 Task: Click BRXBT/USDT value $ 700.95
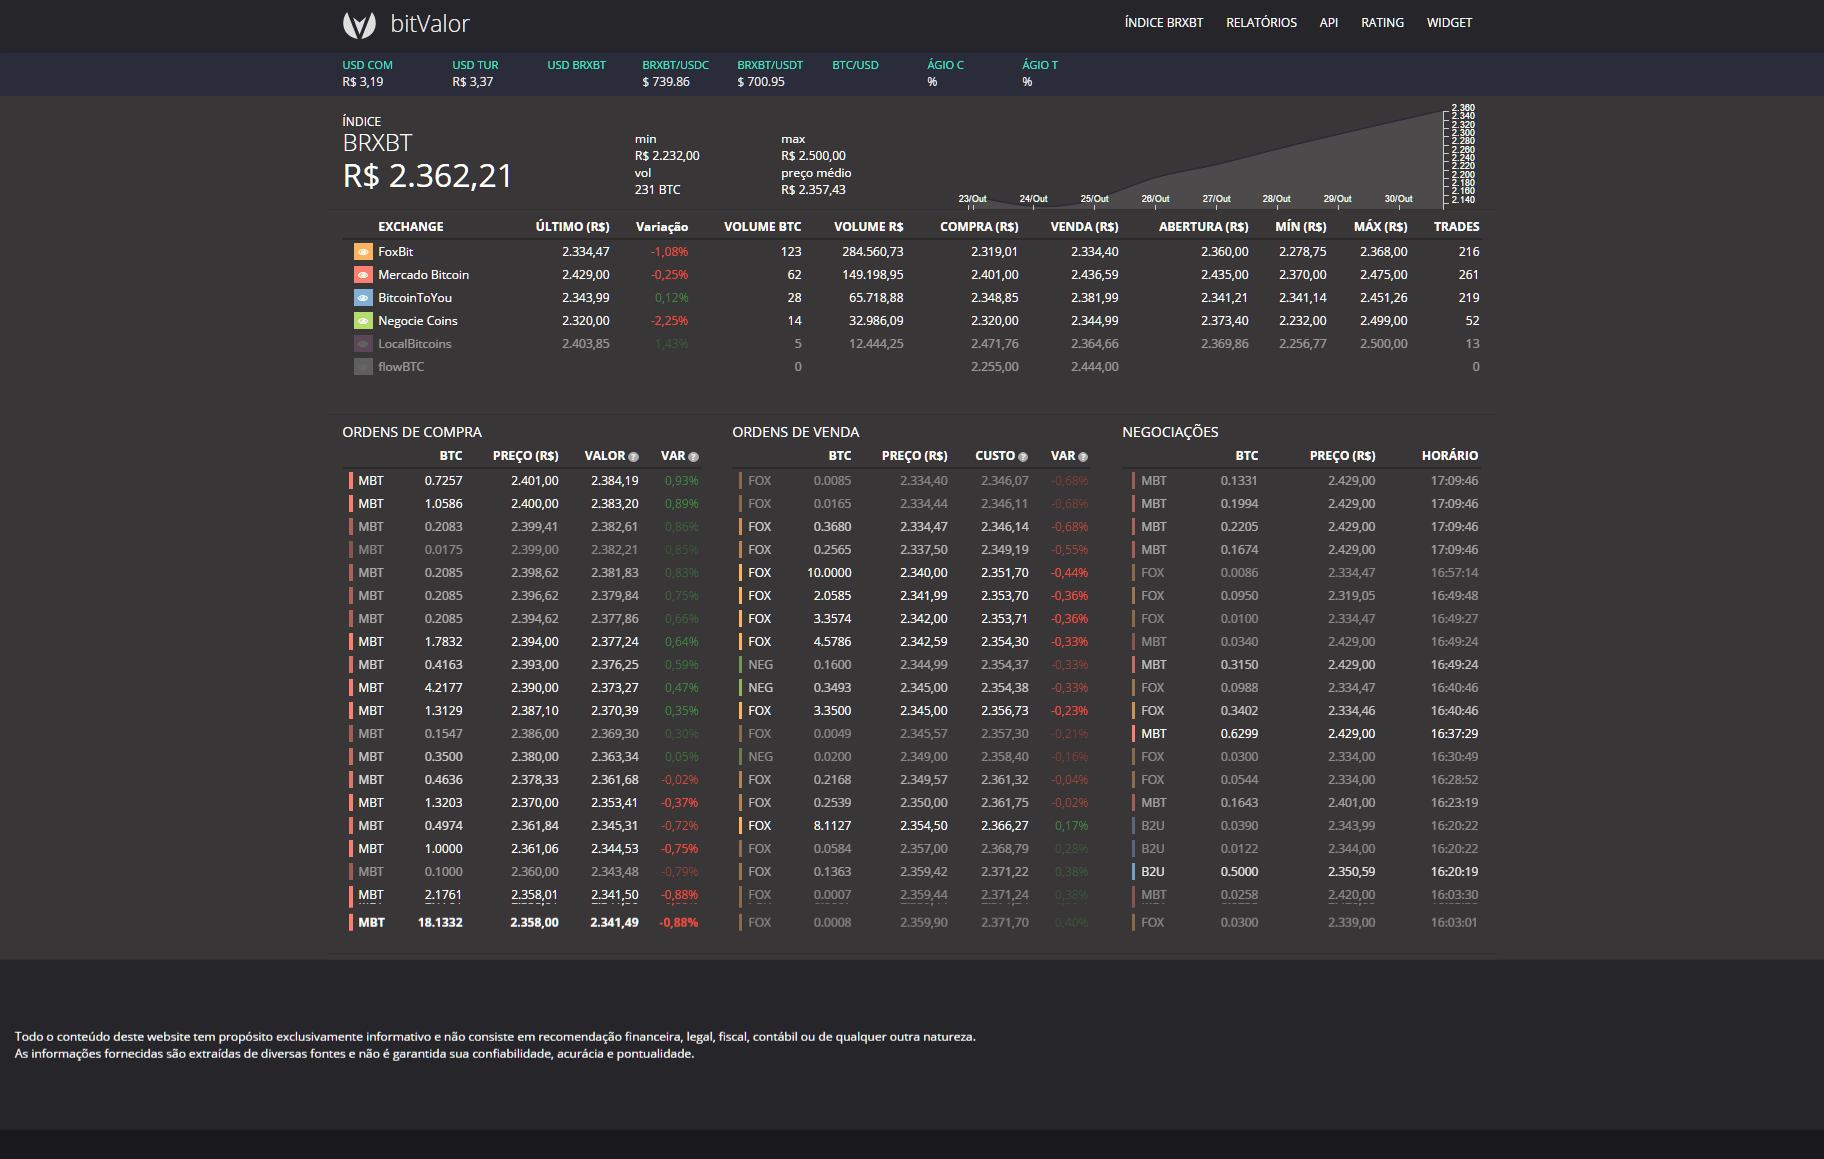click(761, 82)
